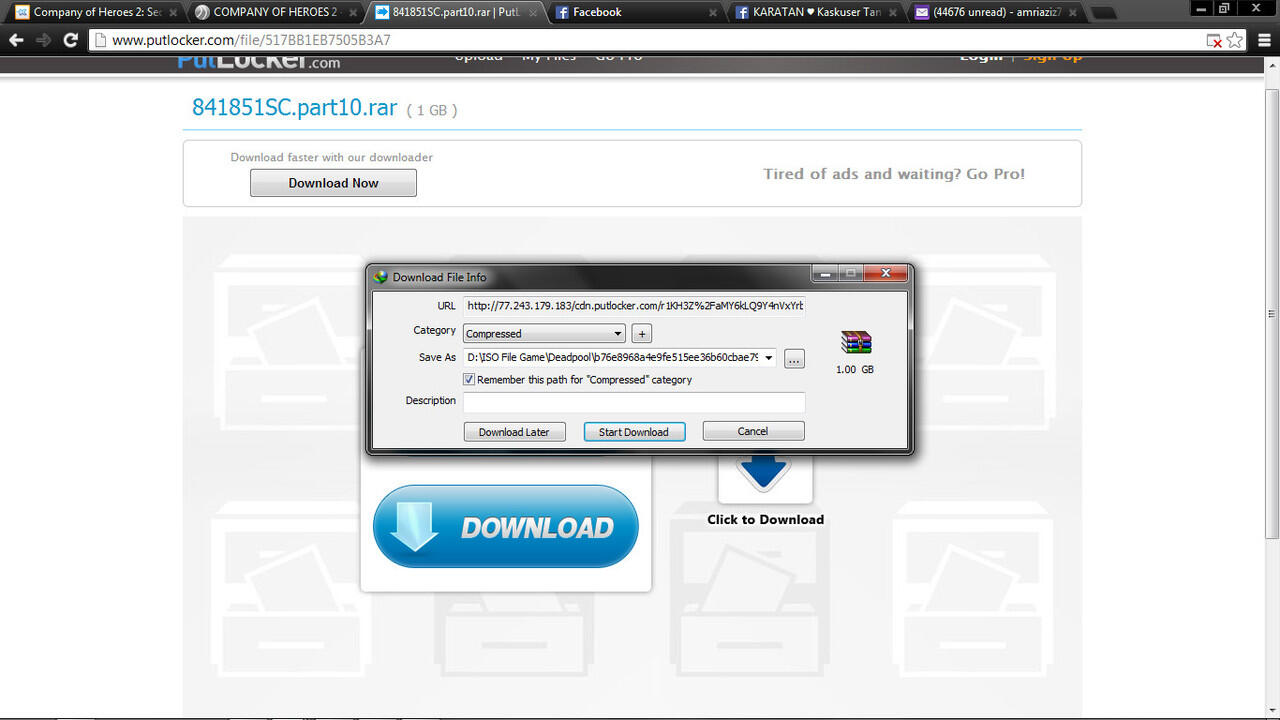Browse for save location with the ... button
Viewport: 1280px width, 720px height.
(794, 358)
